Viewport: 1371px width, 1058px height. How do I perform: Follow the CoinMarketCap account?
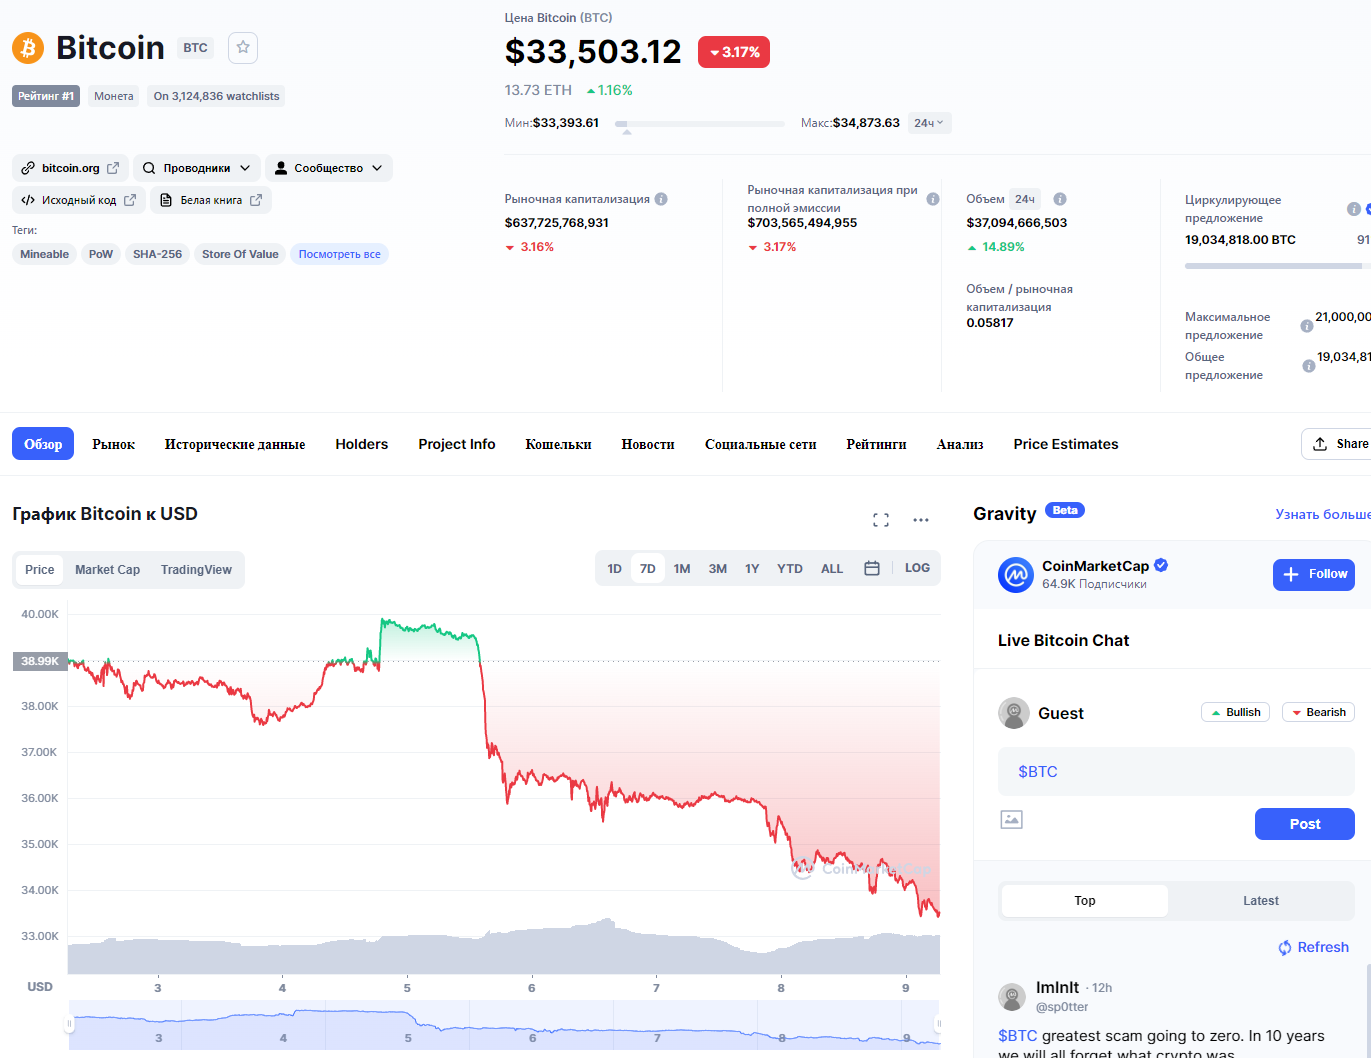coord(1314,574)
